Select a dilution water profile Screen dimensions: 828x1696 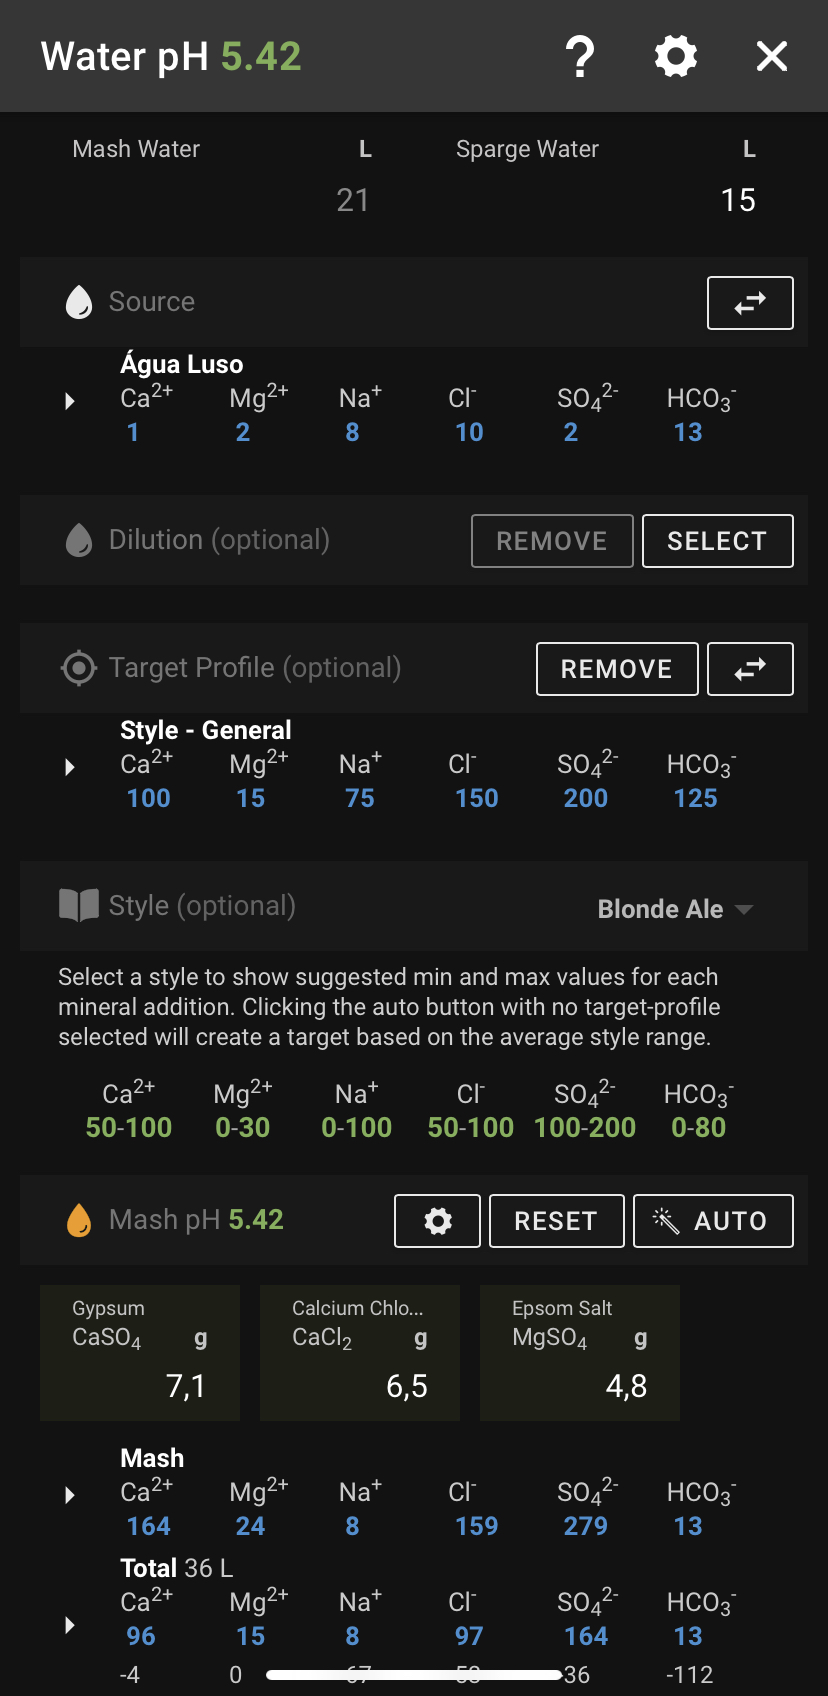tap(718, 541)
